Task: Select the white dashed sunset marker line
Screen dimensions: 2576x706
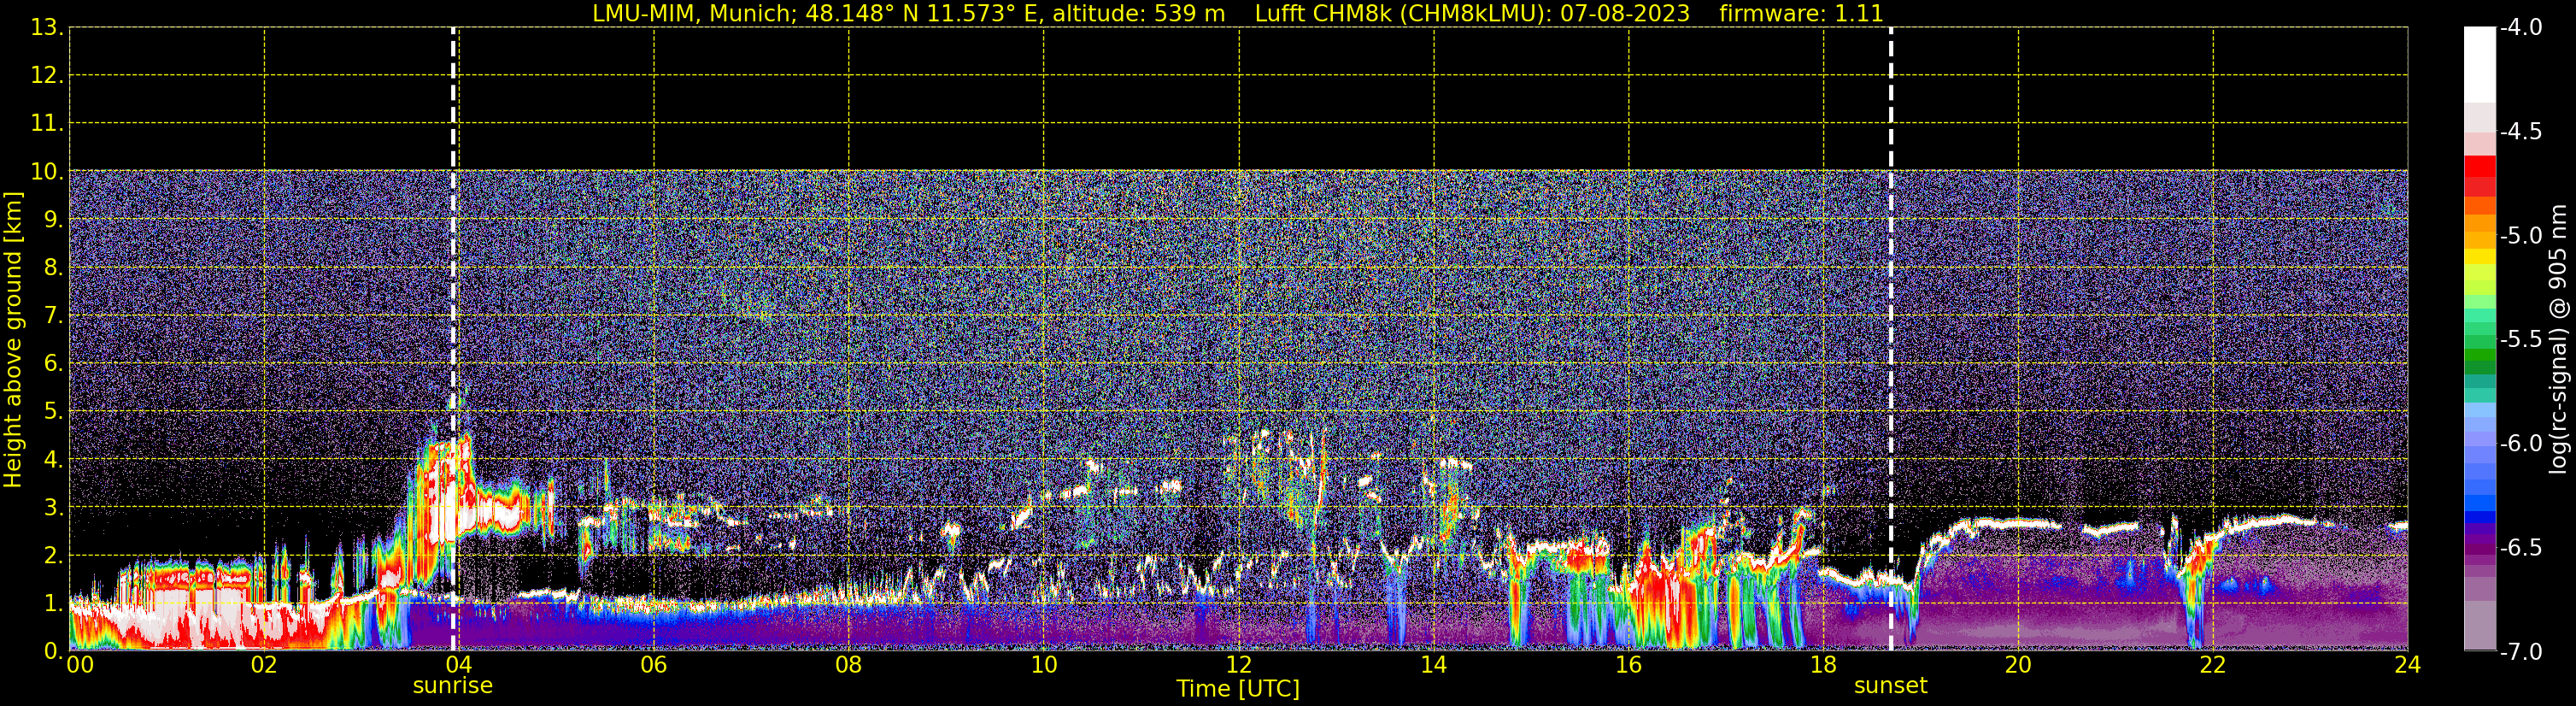Action: [1891, 339]
